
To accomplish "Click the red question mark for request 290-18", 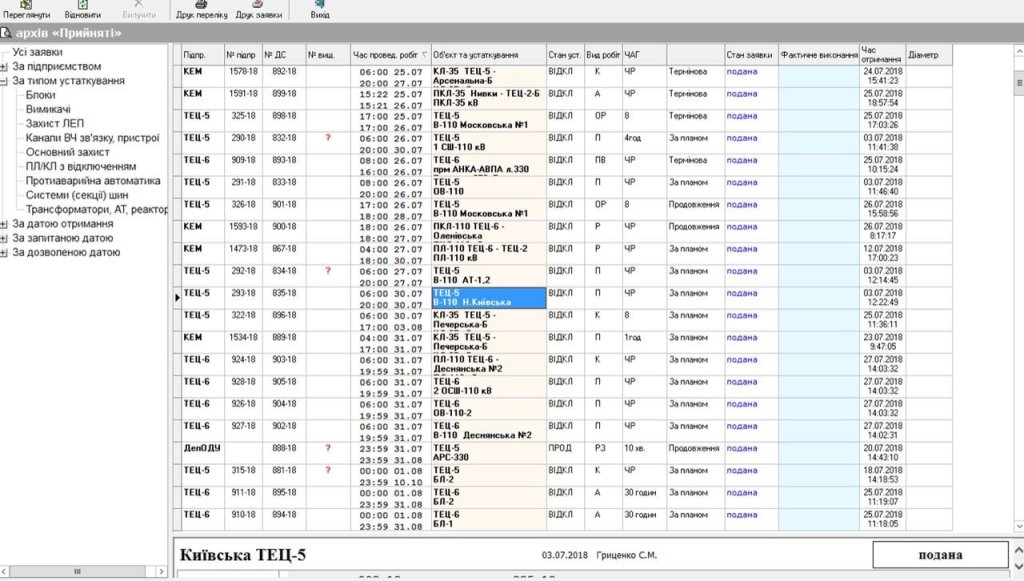I will pos(327,138).
